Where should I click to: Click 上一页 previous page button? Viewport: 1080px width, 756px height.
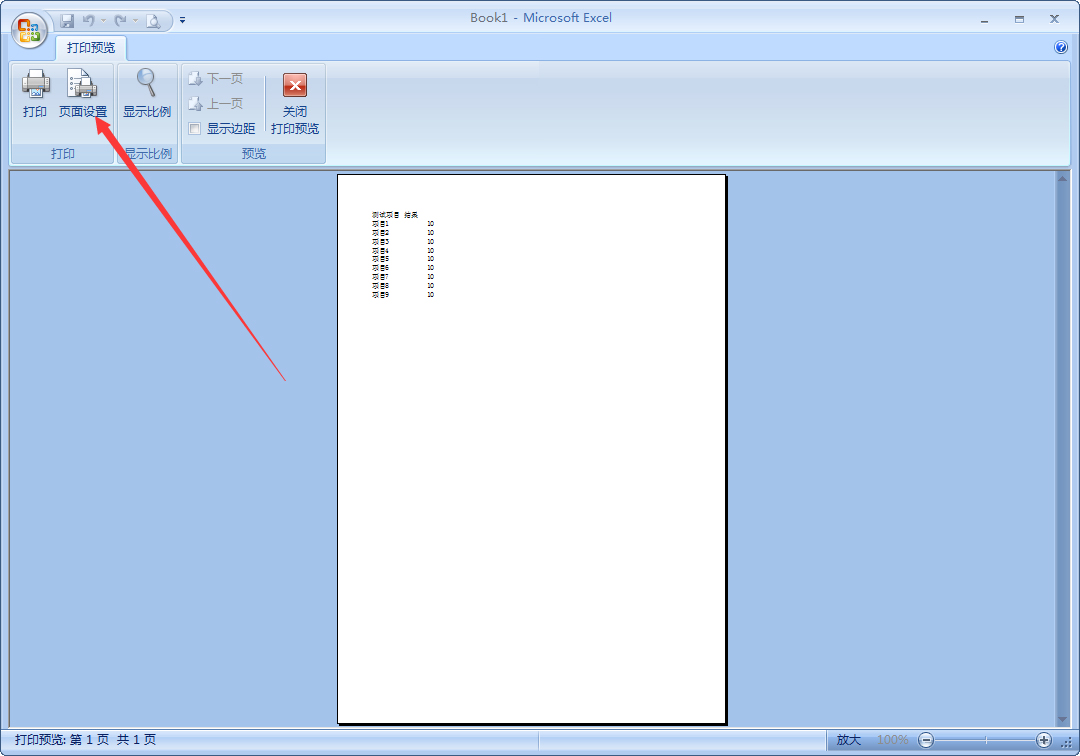point(216,103)
